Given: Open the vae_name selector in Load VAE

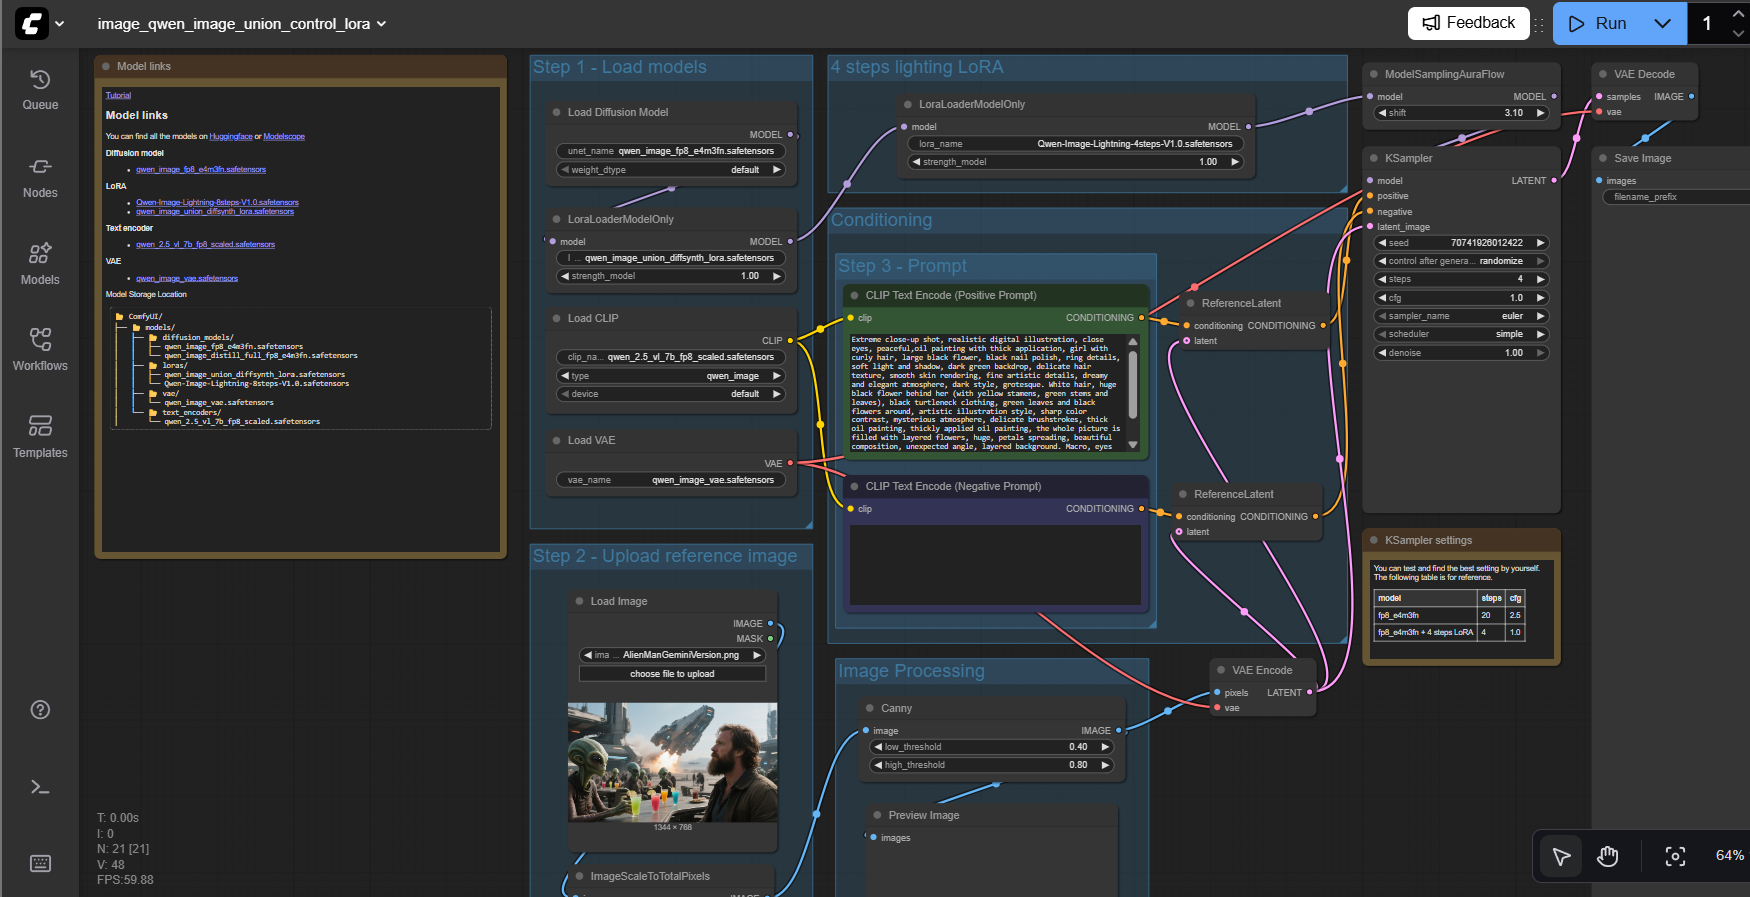Looking at the screenshot, I should coord(671,480).
